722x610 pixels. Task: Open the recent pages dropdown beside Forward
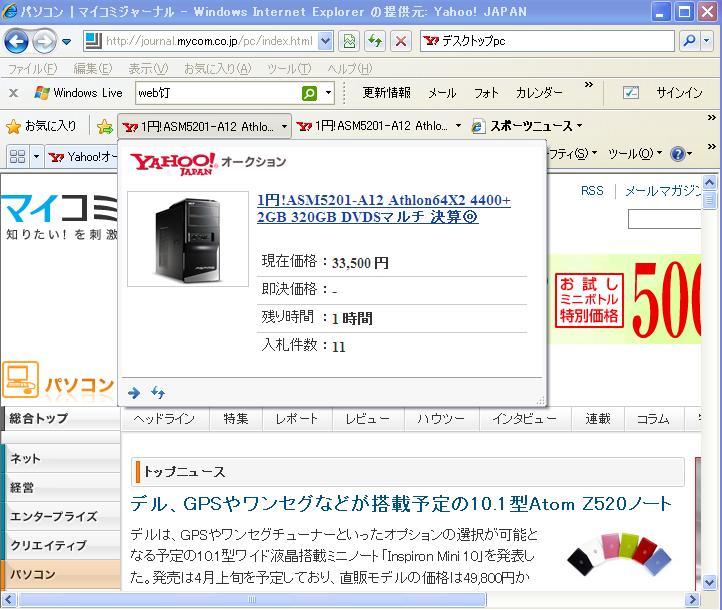66,41
